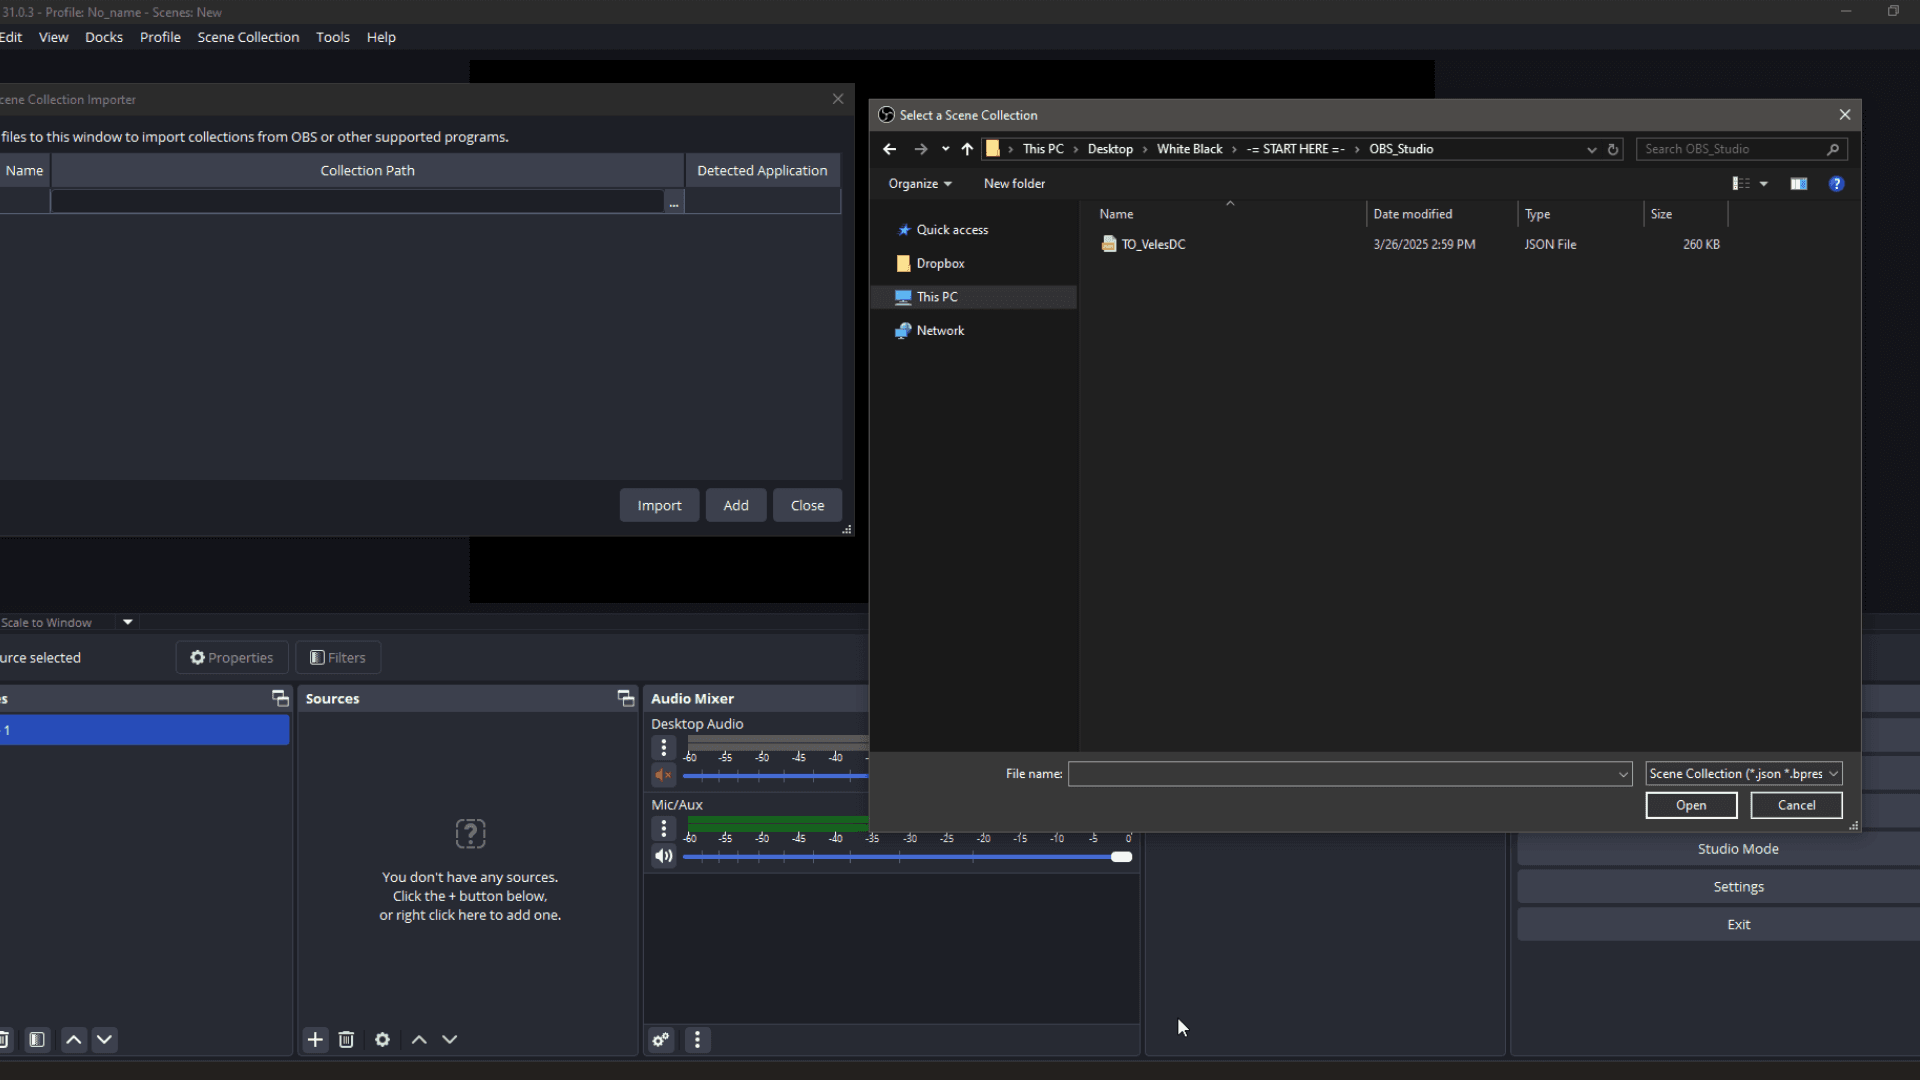Refresh the OBS_Studio folder view
This screenshot has height=1080, width=1920.
click(x=1613, y=149)
